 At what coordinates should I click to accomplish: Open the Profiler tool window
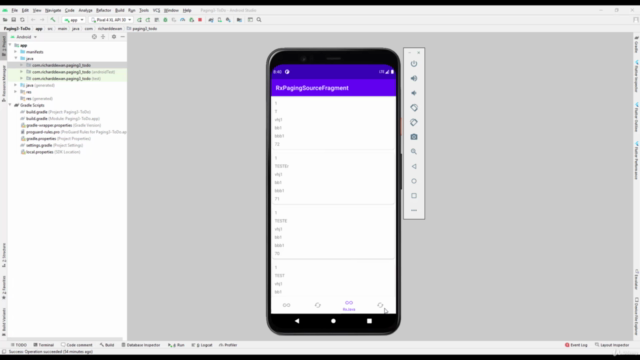click(228, 345)
